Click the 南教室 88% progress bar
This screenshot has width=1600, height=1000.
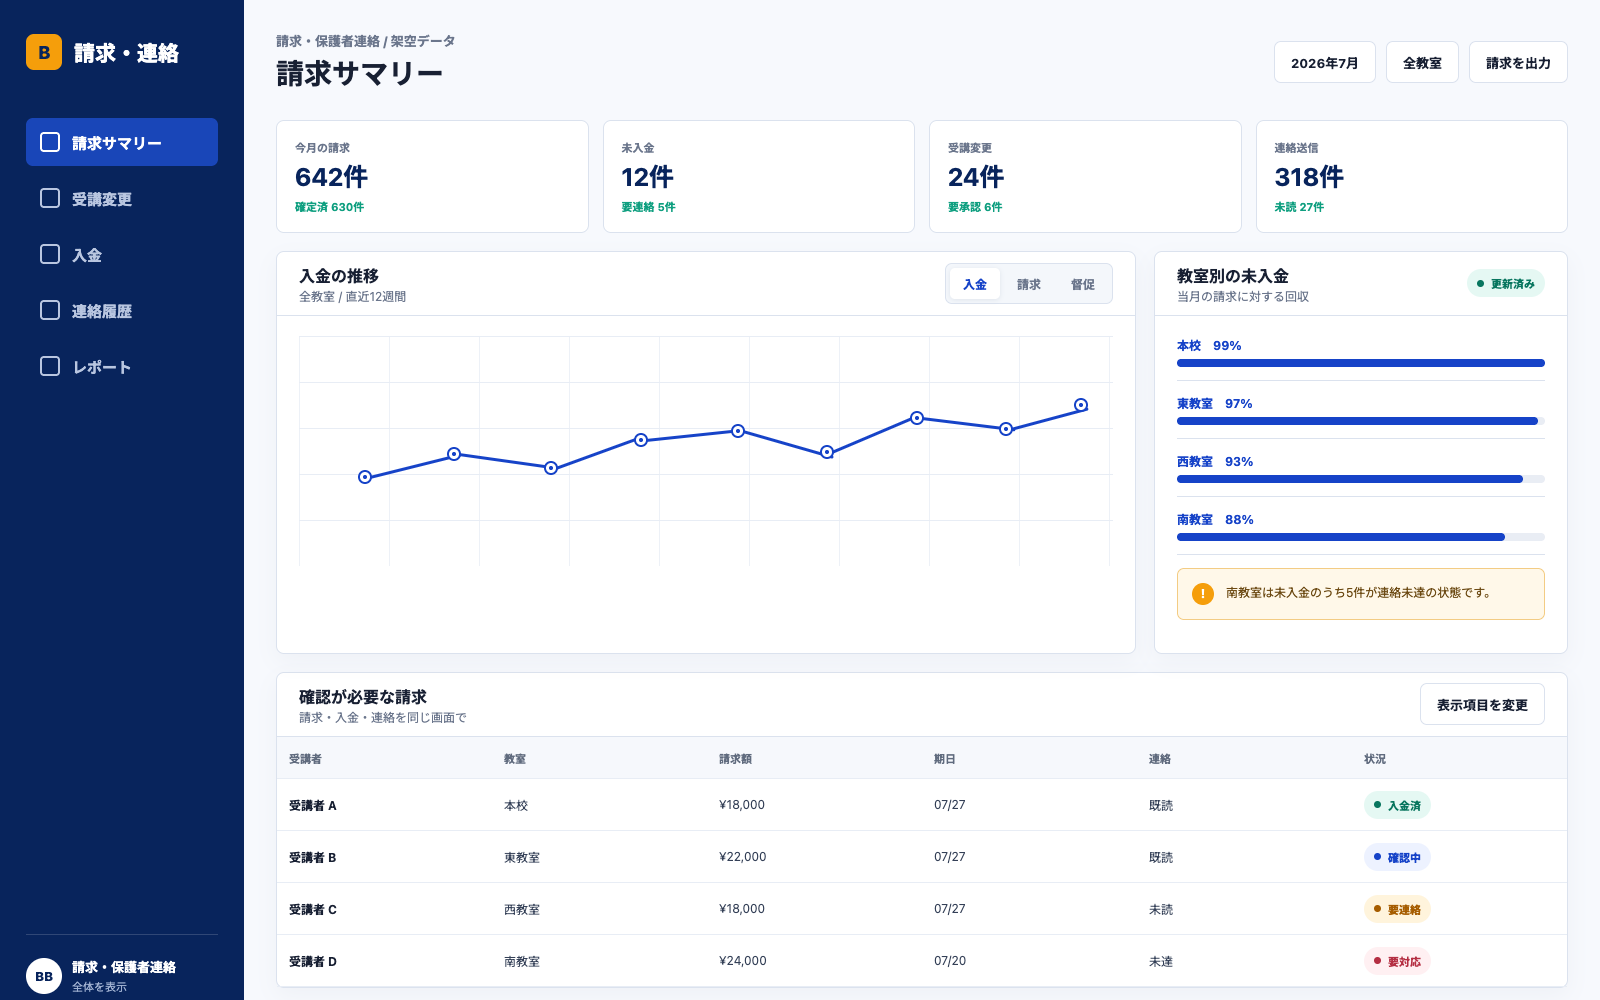coord(1361,537)
